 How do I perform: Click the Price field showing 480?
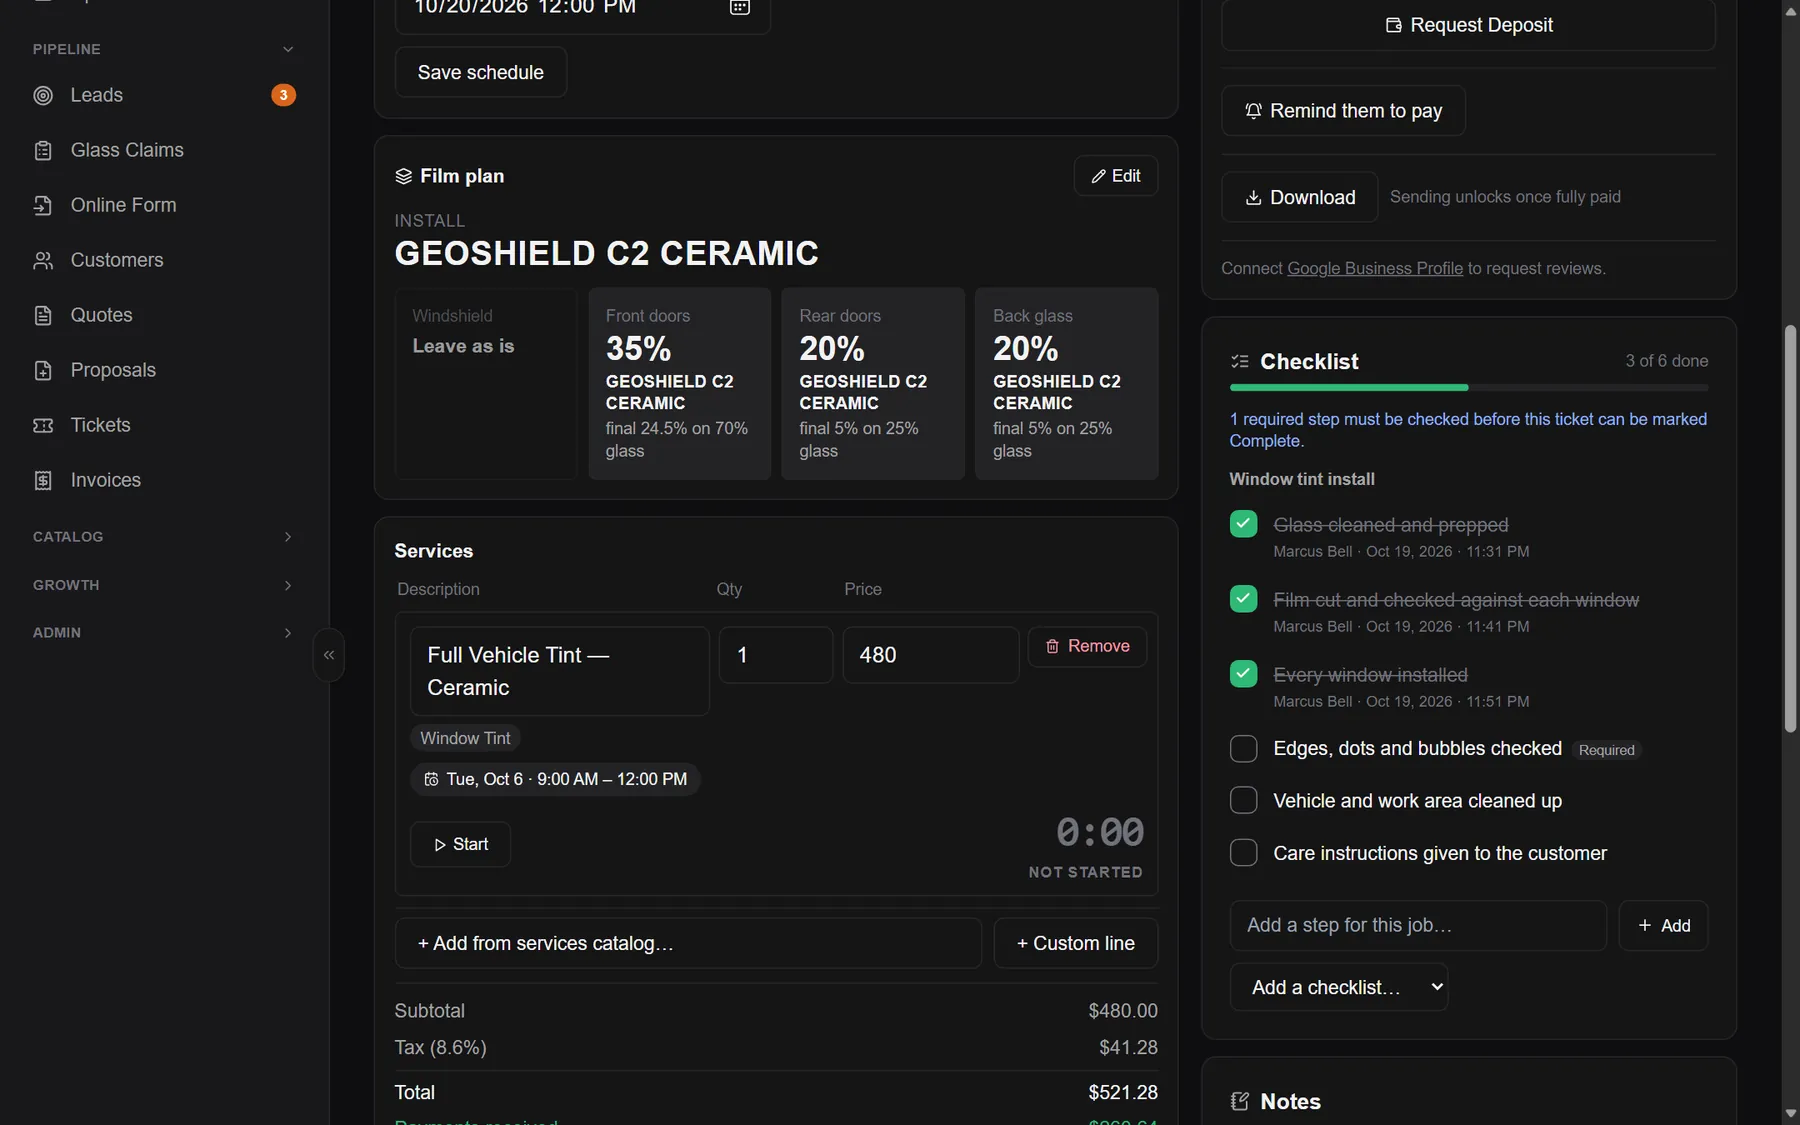931,655
